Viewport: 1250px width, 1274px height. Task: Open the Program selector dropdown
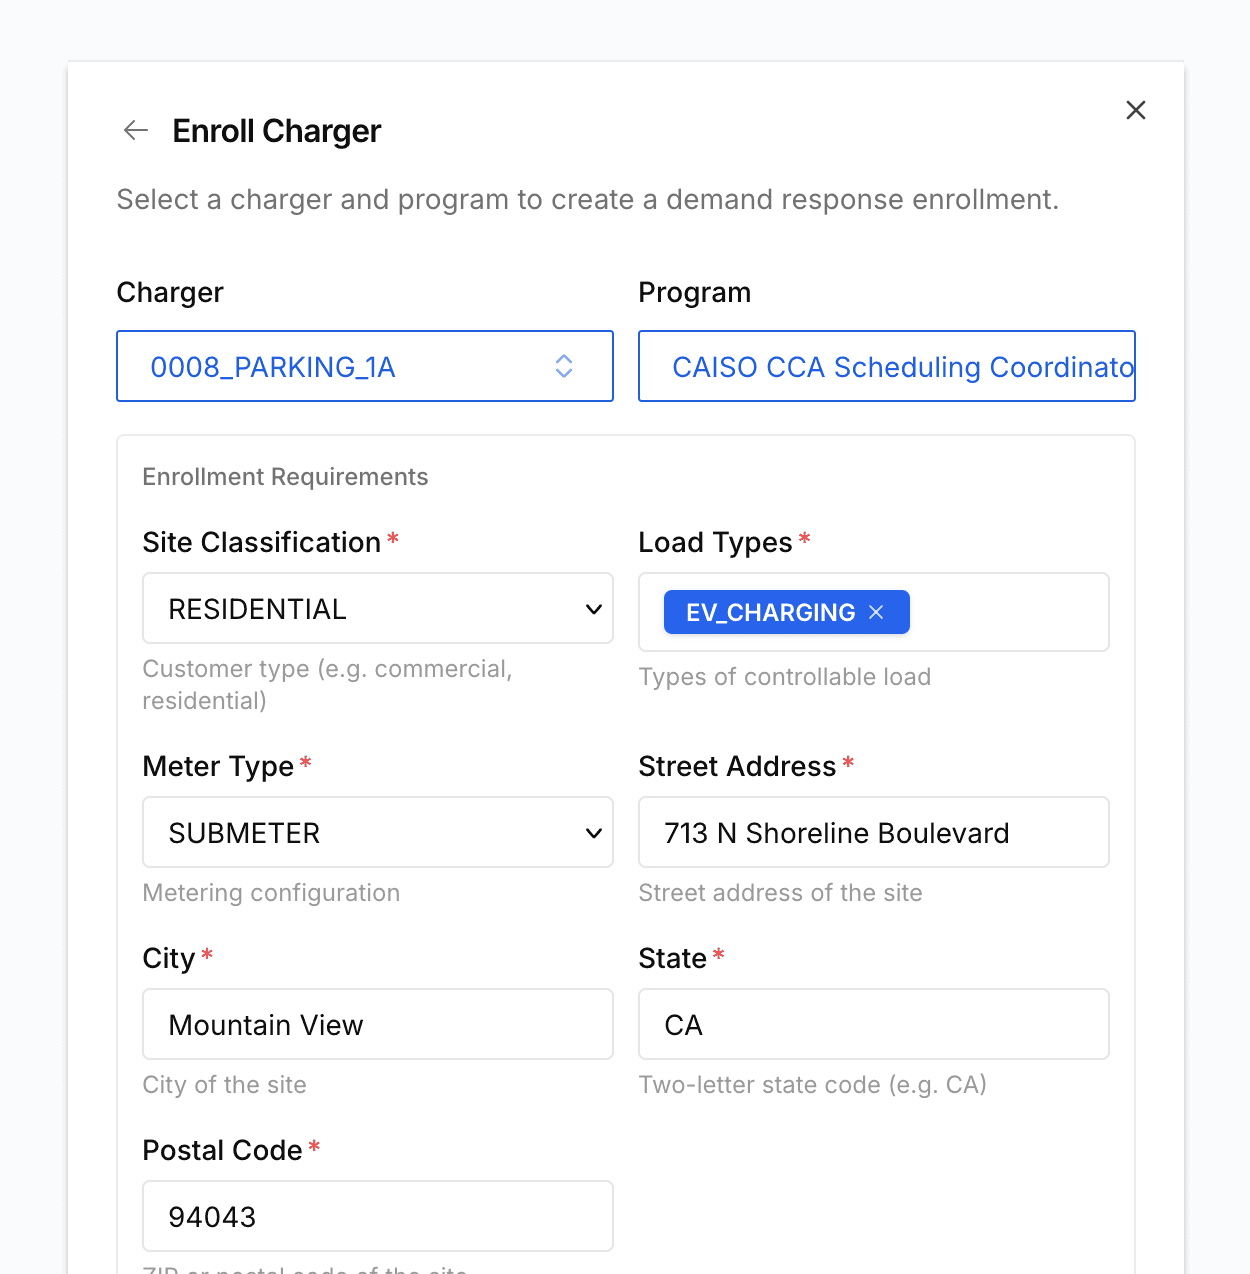[886, 366]
